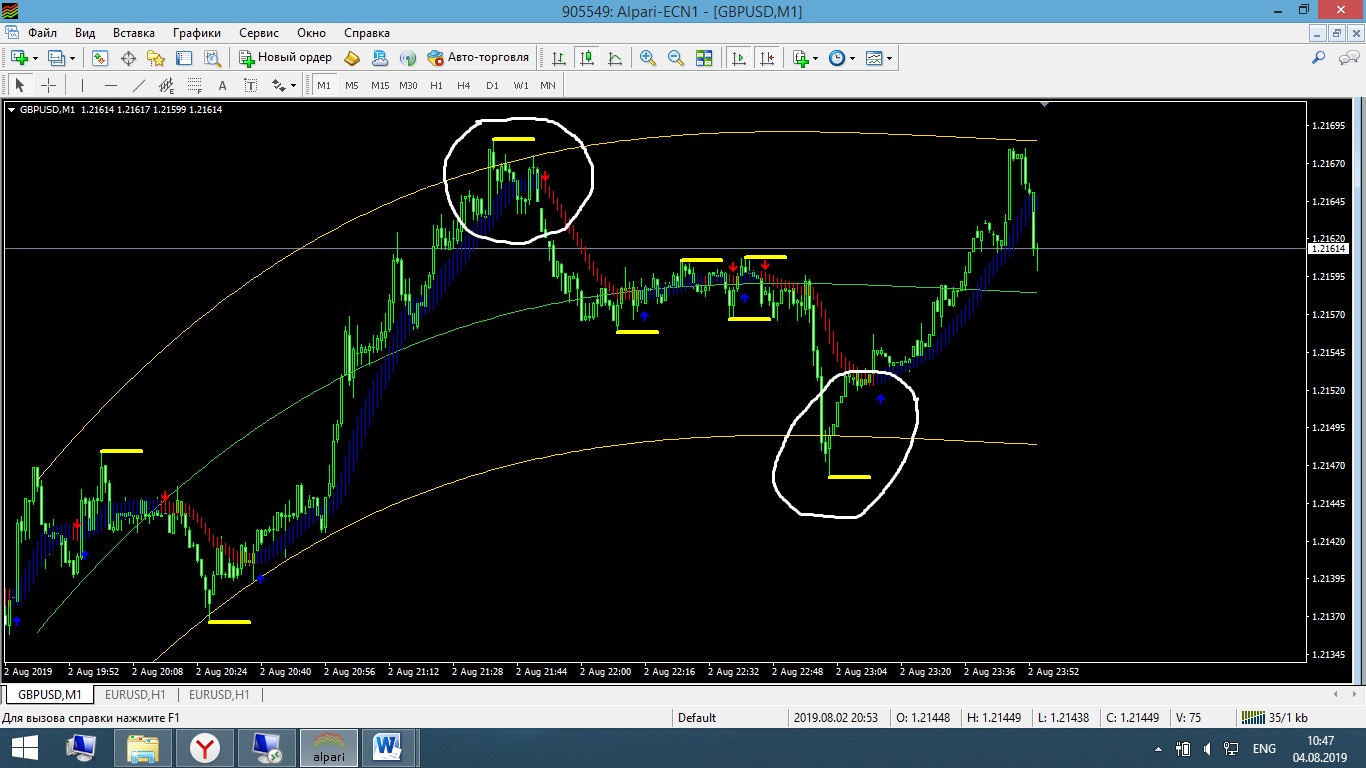Insert an arrow symbol on the chart
This screenshot has width=1366, height=768.
coord(278,85)
